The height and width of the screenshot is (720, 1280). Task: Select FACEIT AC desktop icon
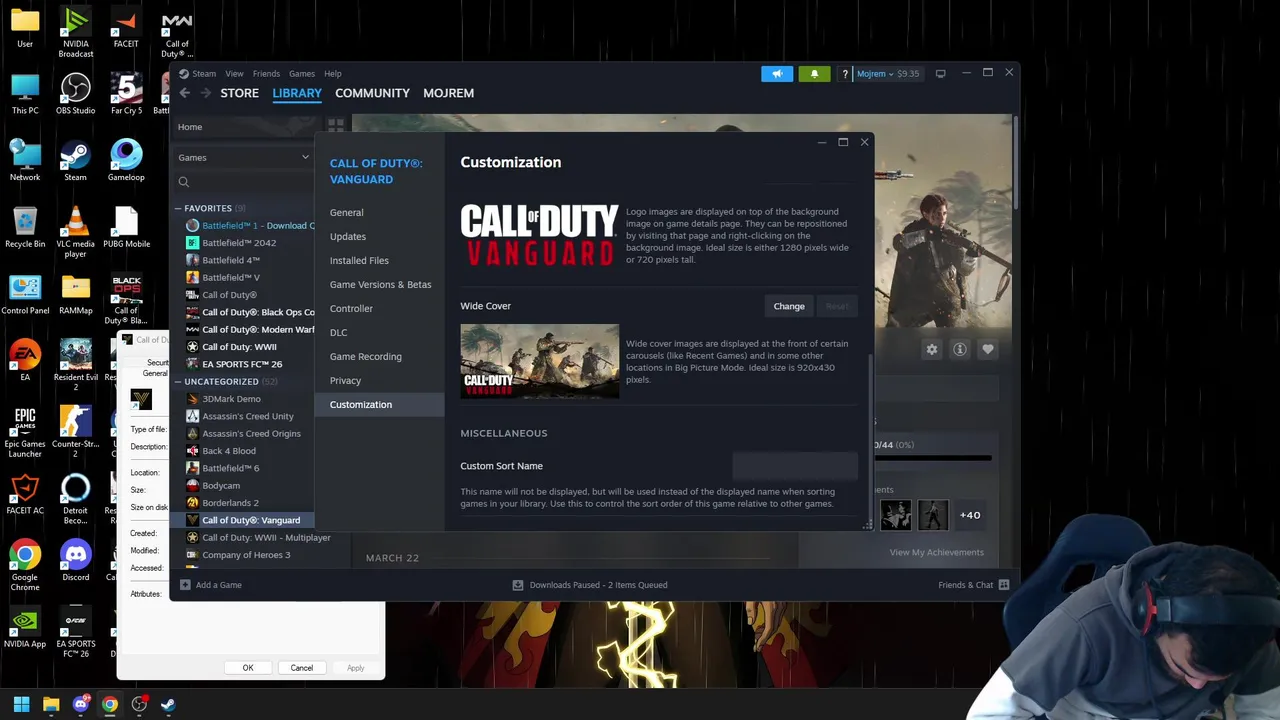25,495
